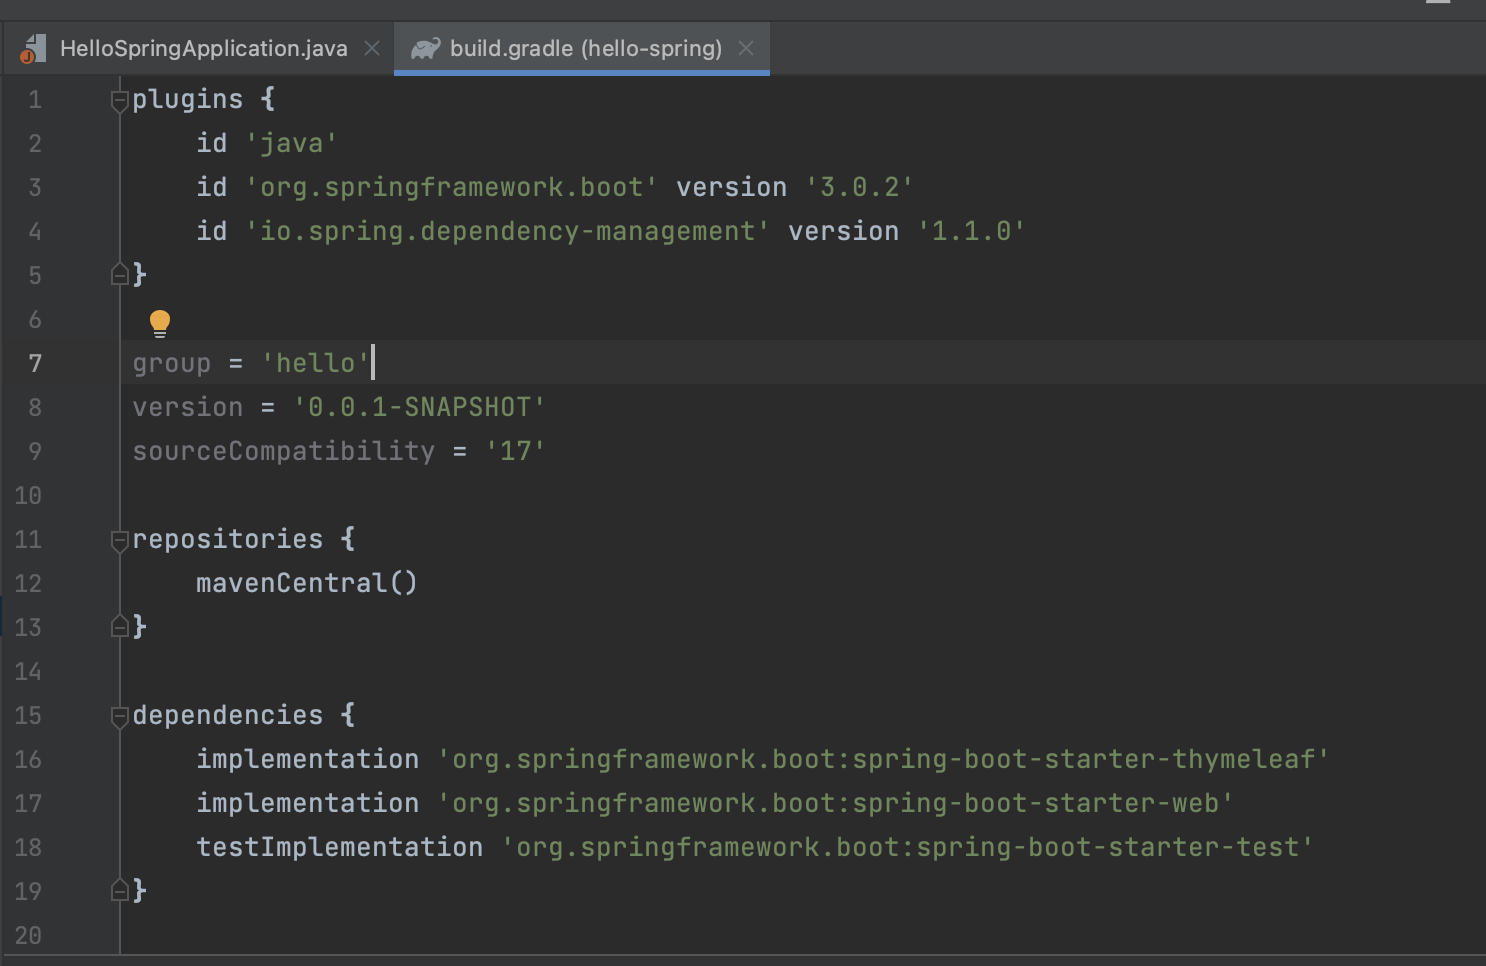Click the '1.1.0' version string

point(971,231)
